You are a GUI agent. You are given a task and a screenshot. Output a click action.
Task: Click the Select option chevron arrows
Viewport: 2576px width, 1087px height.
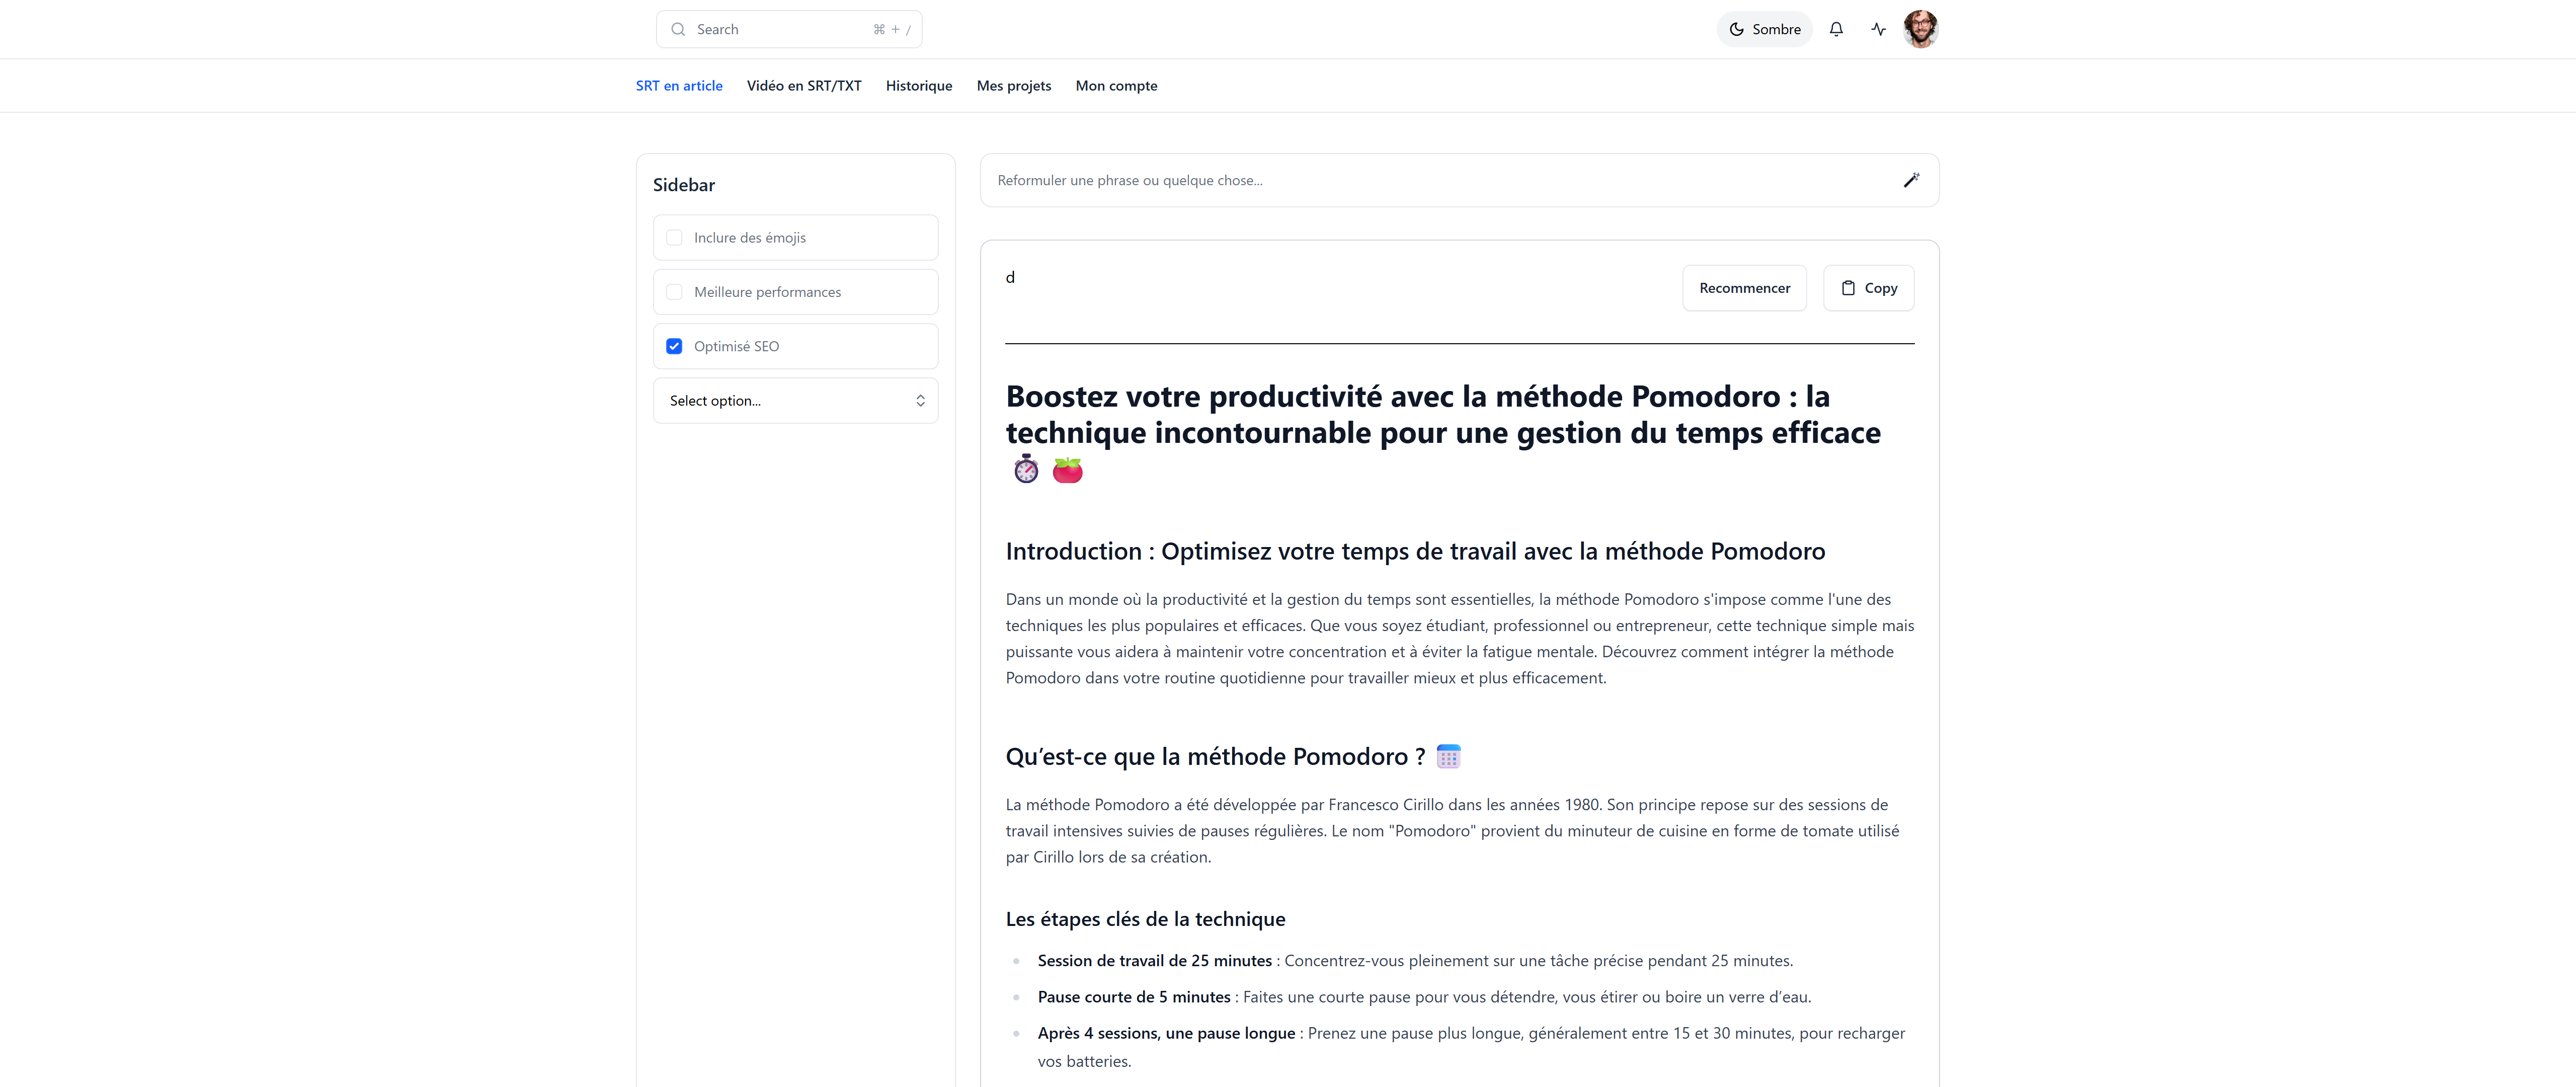coord(920,401)
